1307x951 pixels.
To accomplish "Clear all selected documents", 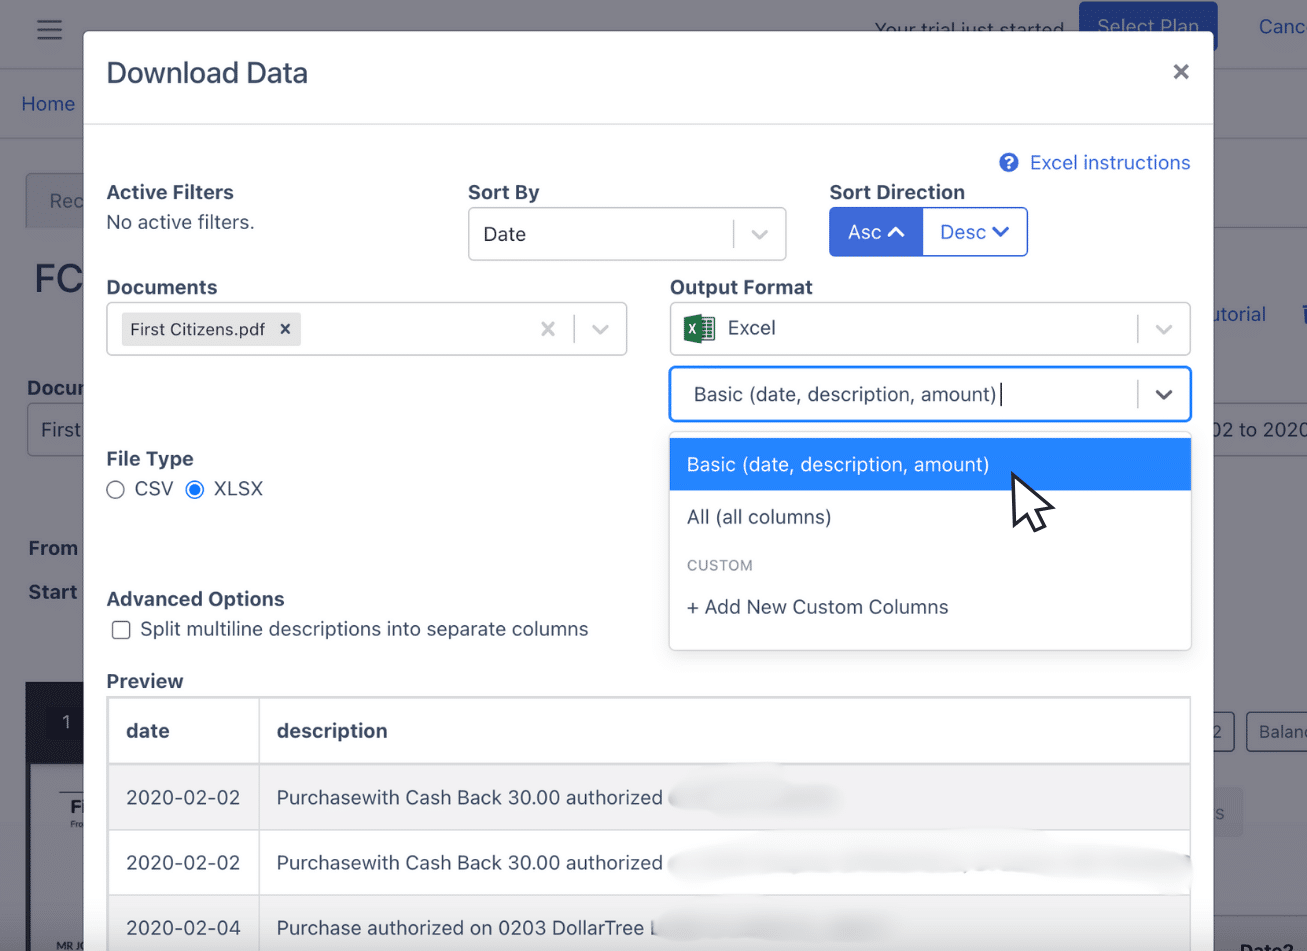I will pyautogui.click(x=548, y=329).
